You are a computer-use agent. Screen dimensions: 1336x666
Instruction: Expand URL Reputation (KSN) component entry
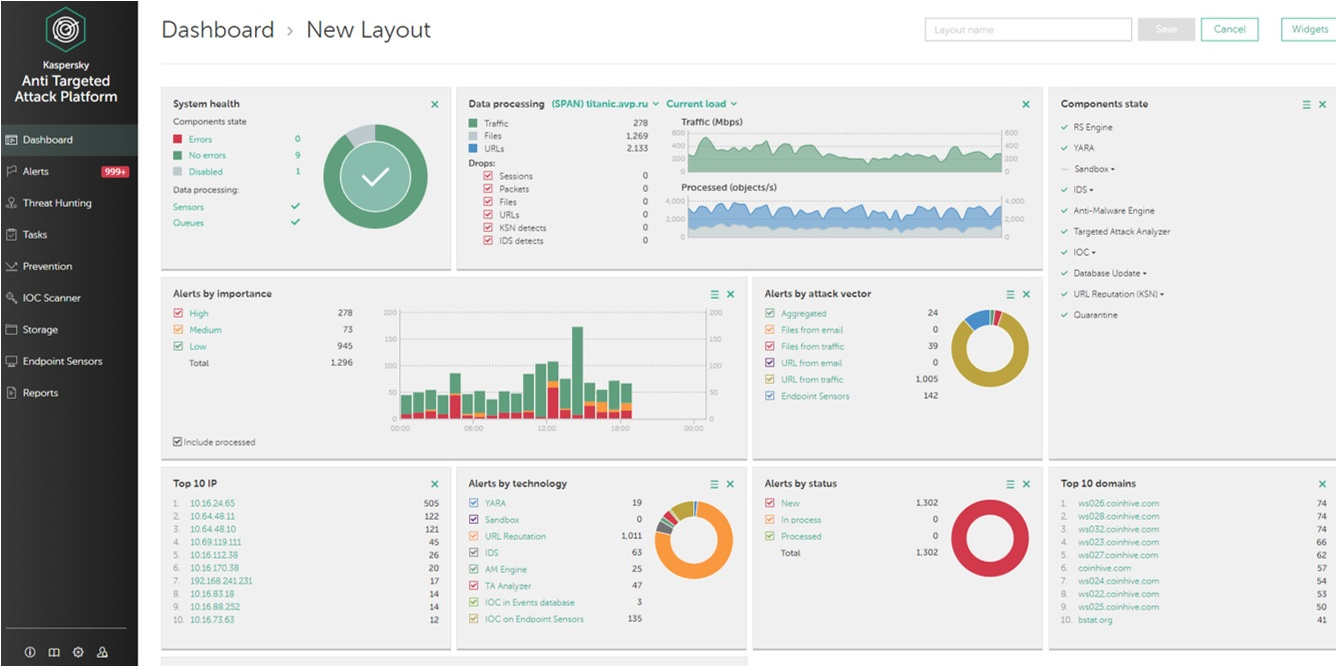click(1119, 294)
